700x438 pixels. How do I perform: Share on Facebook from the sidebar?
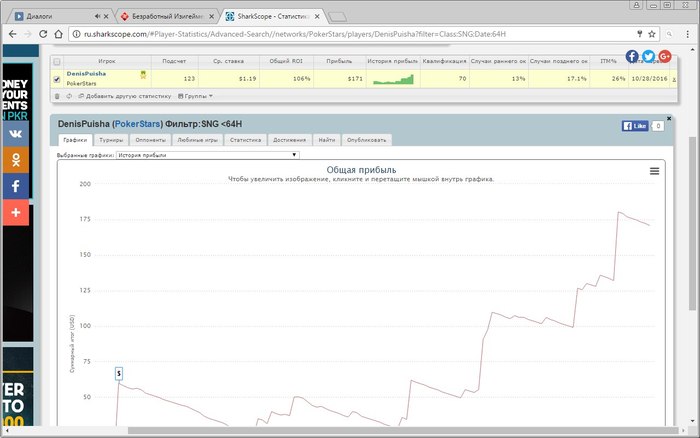click(16, 186)
